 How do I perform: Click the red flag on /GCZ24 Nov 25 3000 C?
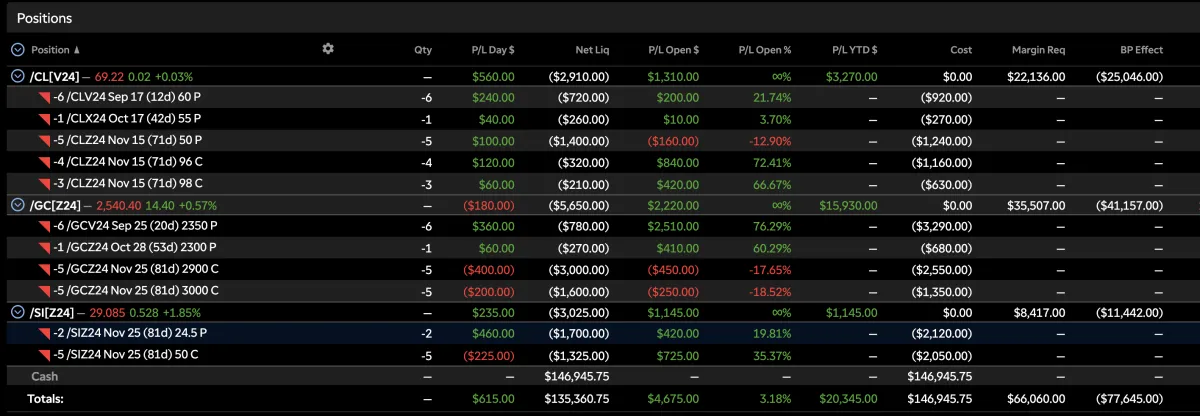44,290
